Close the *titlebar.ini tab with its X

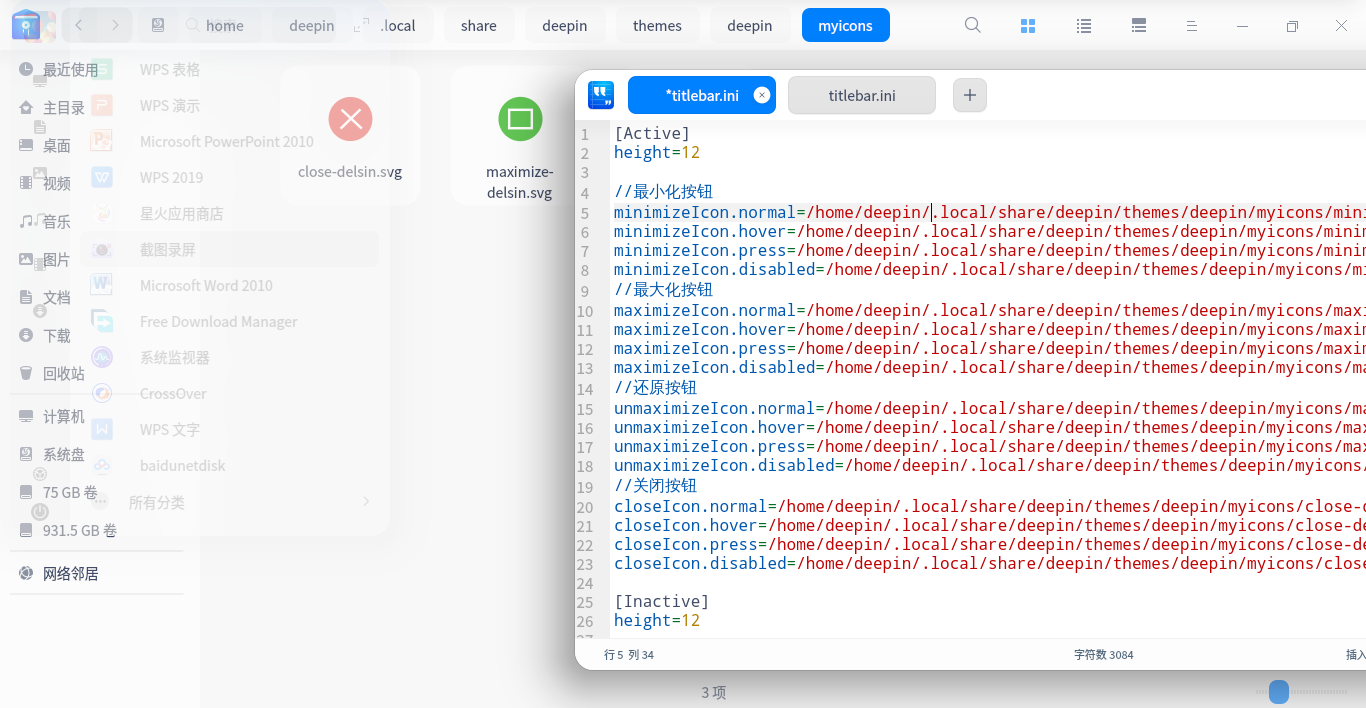[762, 95]
